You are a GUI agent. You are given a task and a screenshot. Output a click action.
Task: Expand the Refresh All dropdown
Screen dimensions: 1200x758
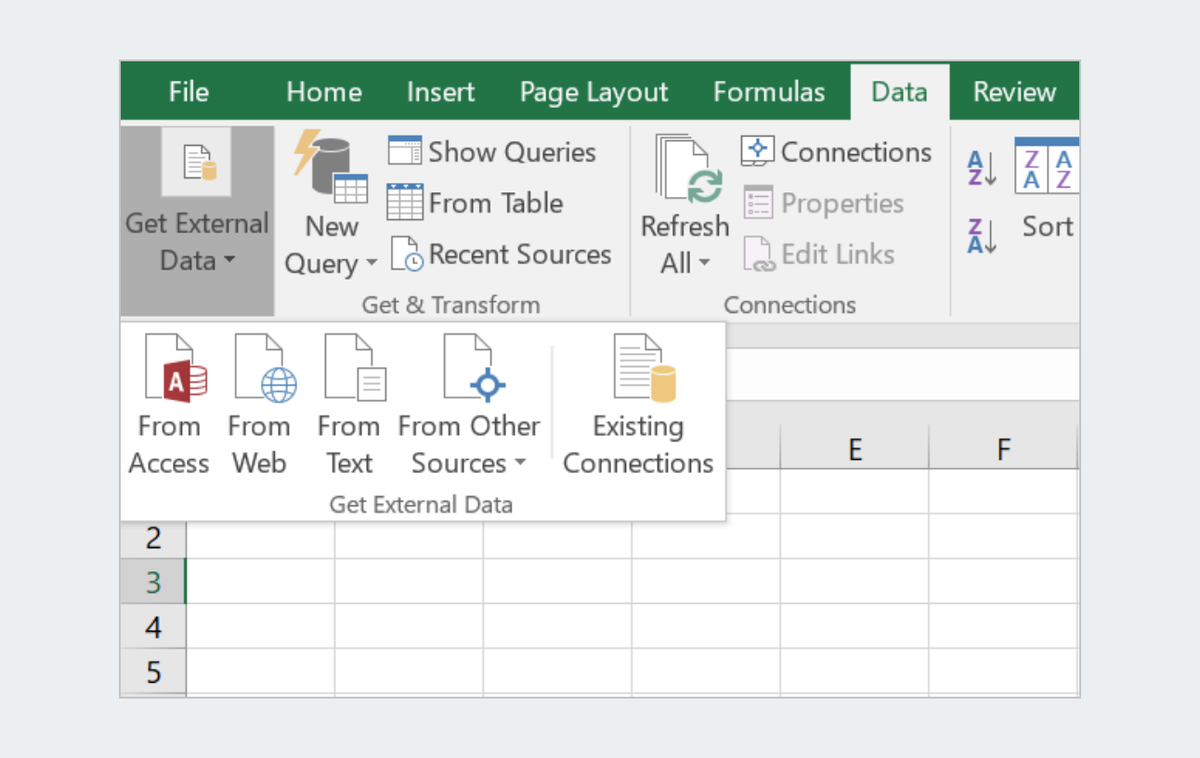pyautogui.click(x=685, y=205)
